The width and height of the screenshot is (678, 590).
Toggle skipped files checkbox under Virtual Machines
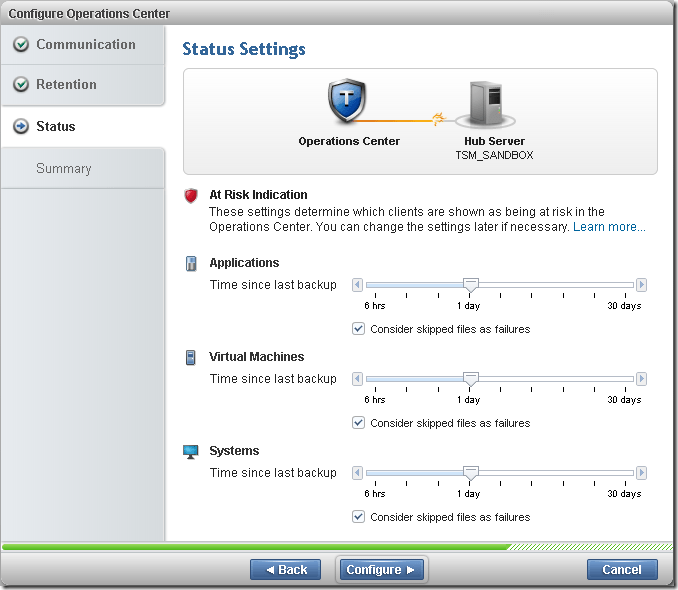(x=359, y=423)
